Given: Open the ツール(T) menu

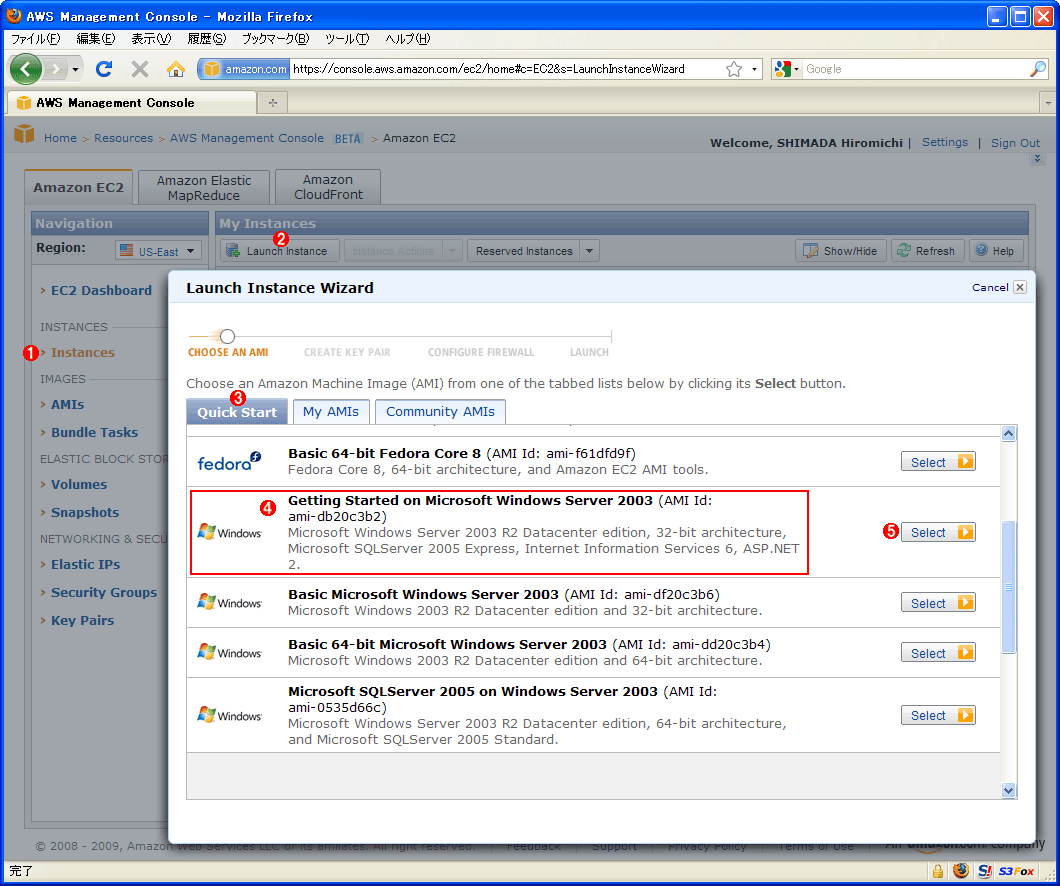Looking at the screenshot, I should 347,39.
